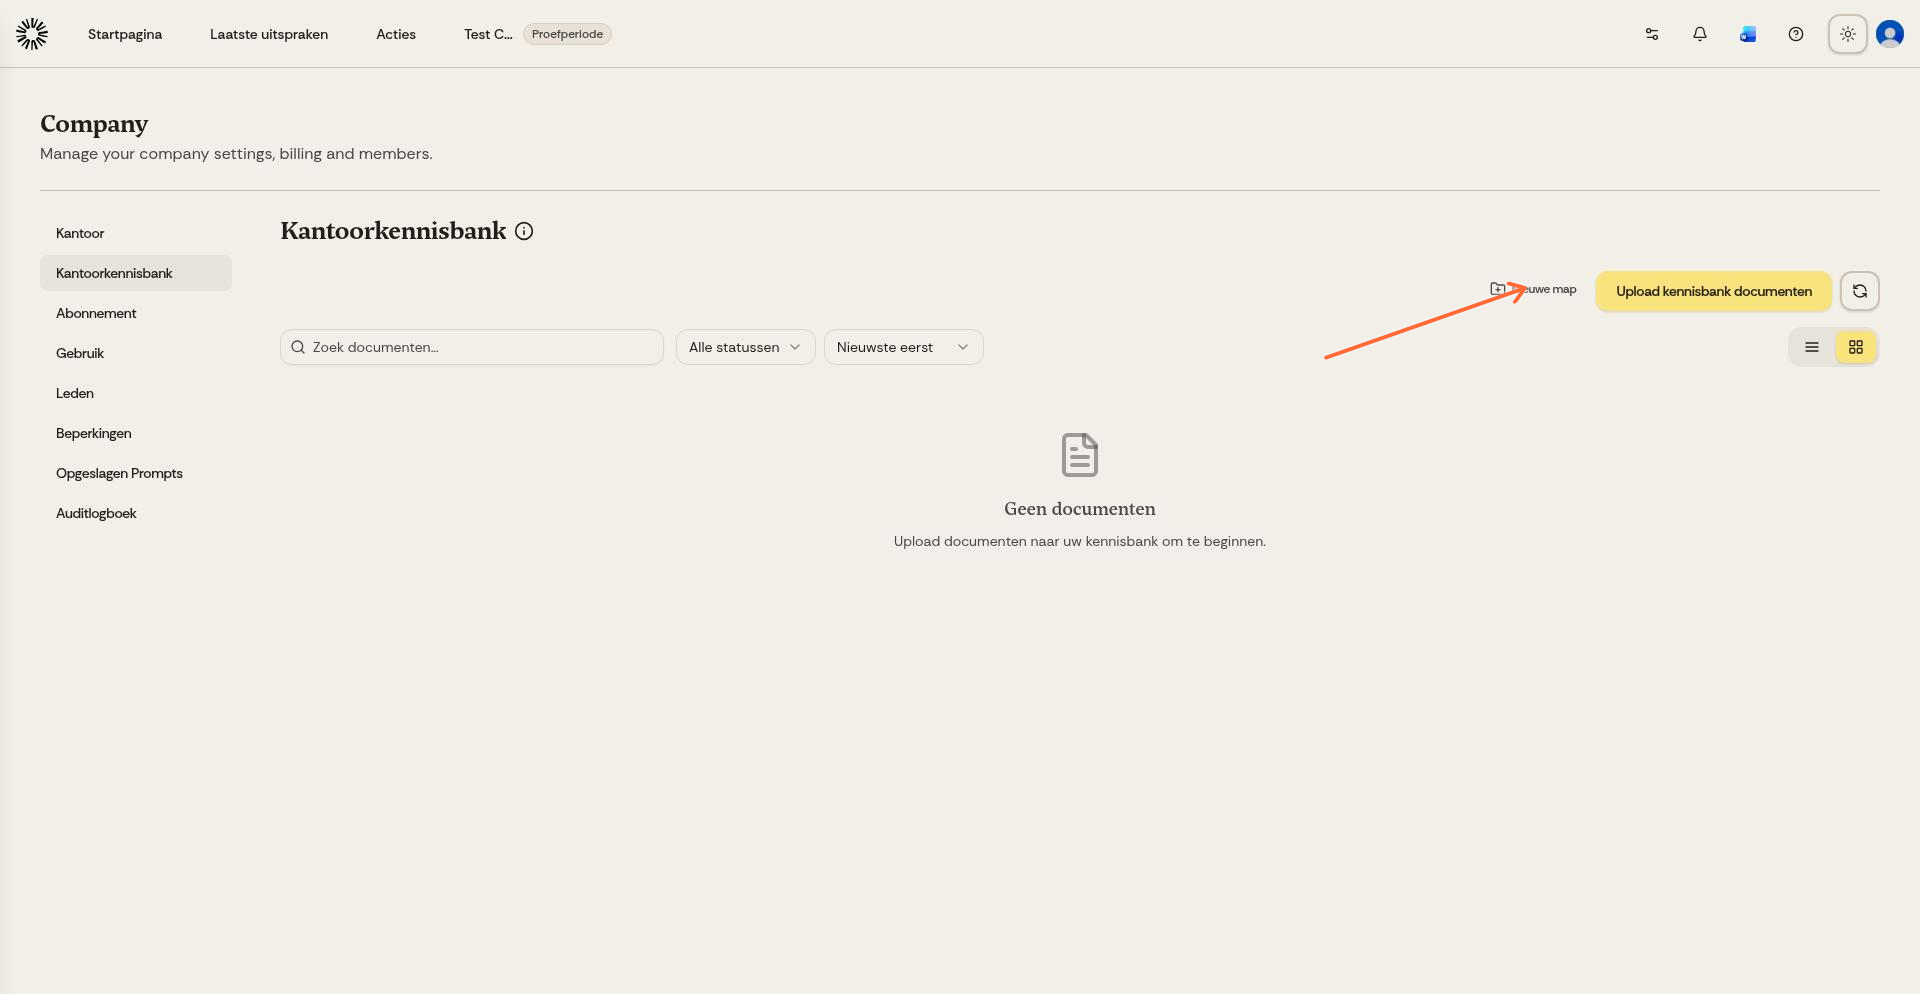The image size is (1920, 994).
Task: Click the refresh documents button
Action: pyautogui.click(x=1860, y=291)
